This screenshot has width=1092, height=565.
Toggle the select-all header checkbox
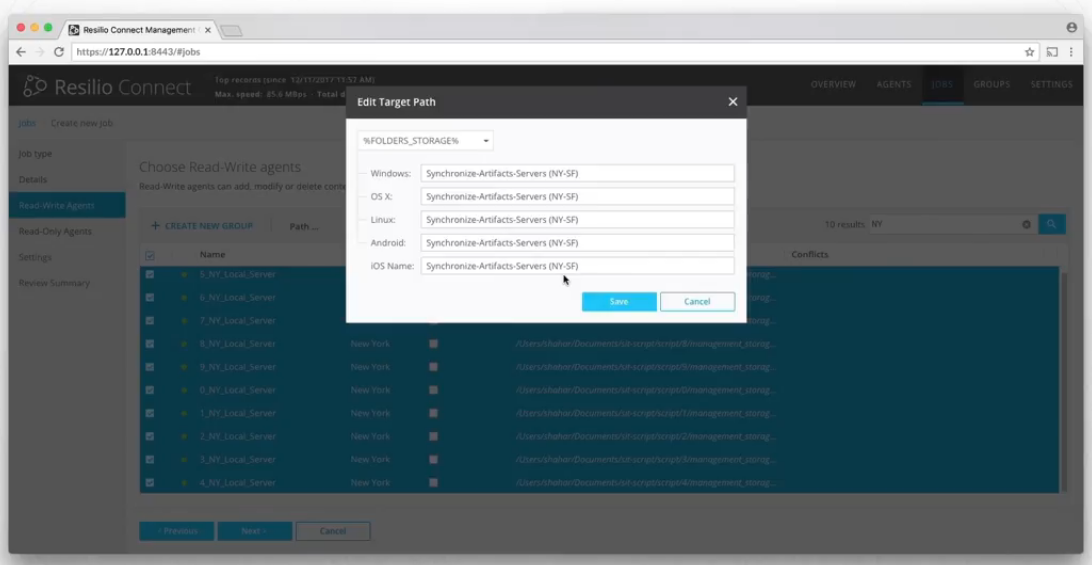click(150, 255)
